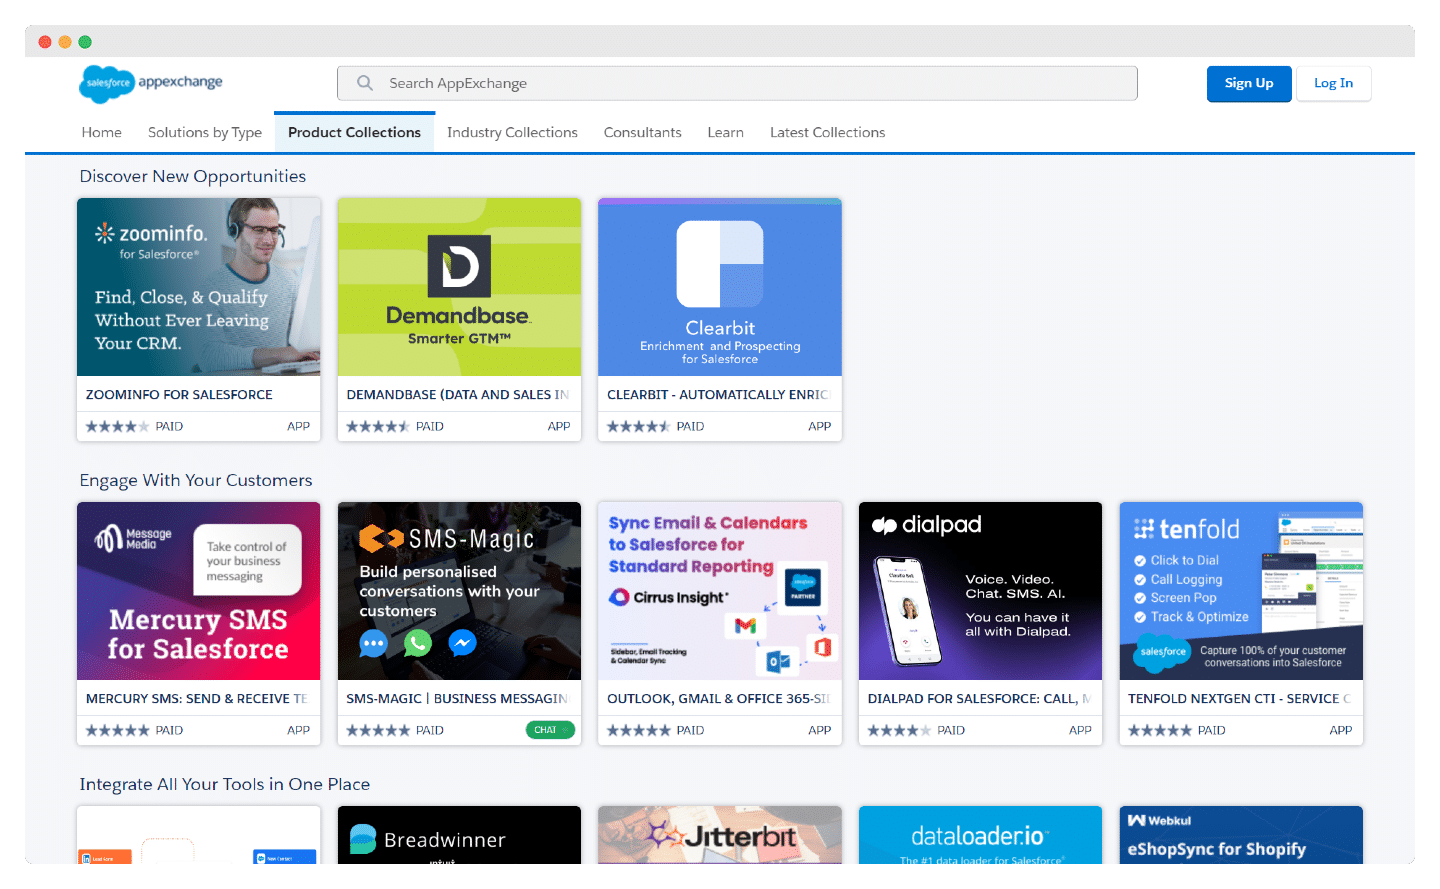Click DEMANDBASE (DATA AND SALES title
The image size is (1440, 889).
pos(457,395)
